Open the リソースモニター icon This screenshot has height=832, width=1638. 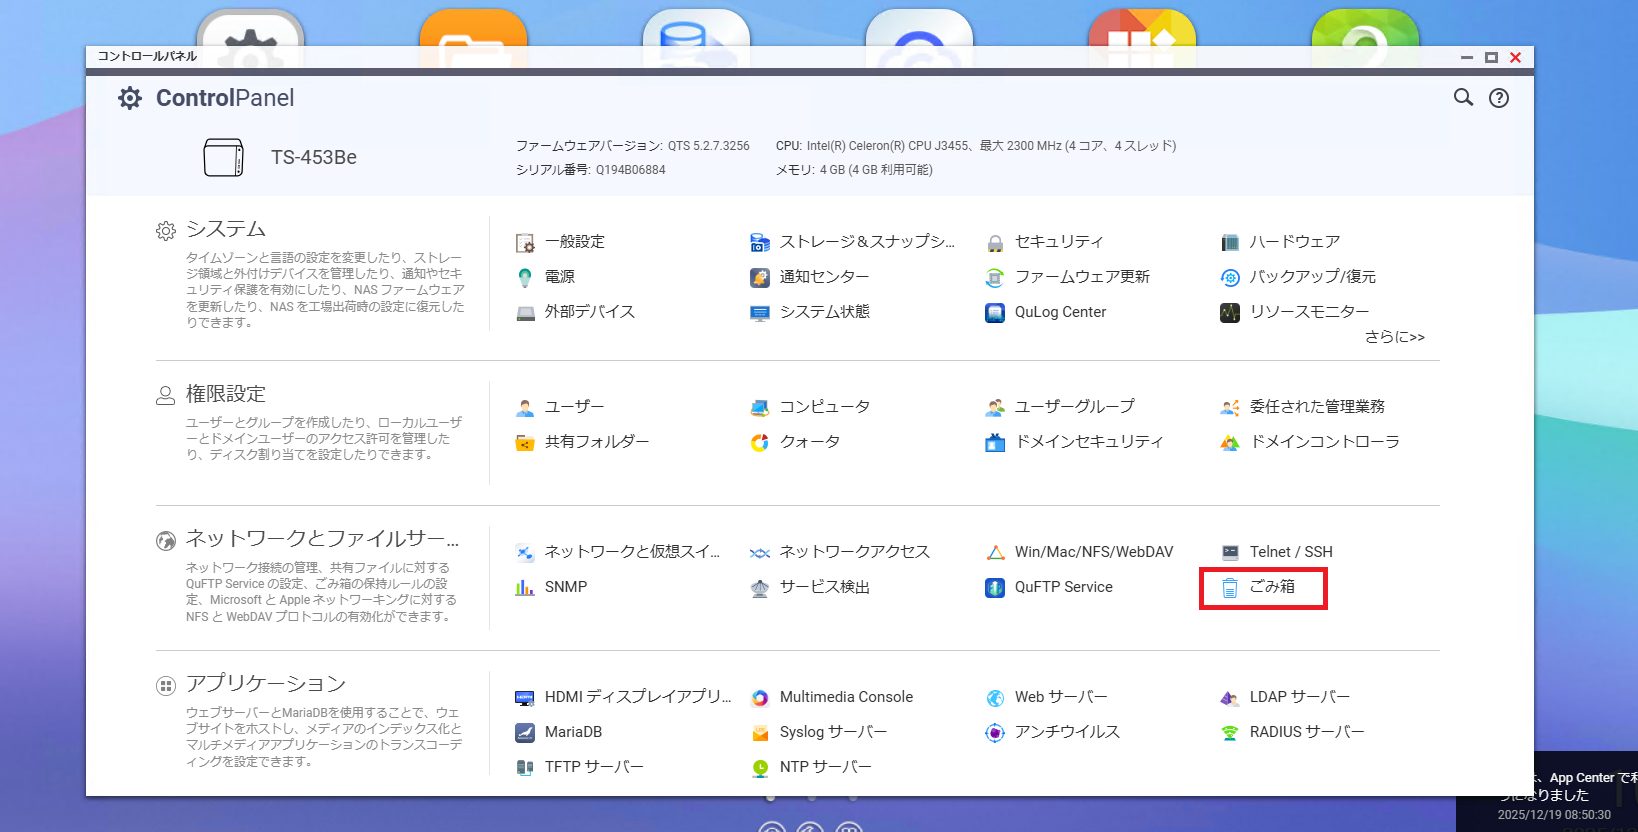pos(1230,313)
